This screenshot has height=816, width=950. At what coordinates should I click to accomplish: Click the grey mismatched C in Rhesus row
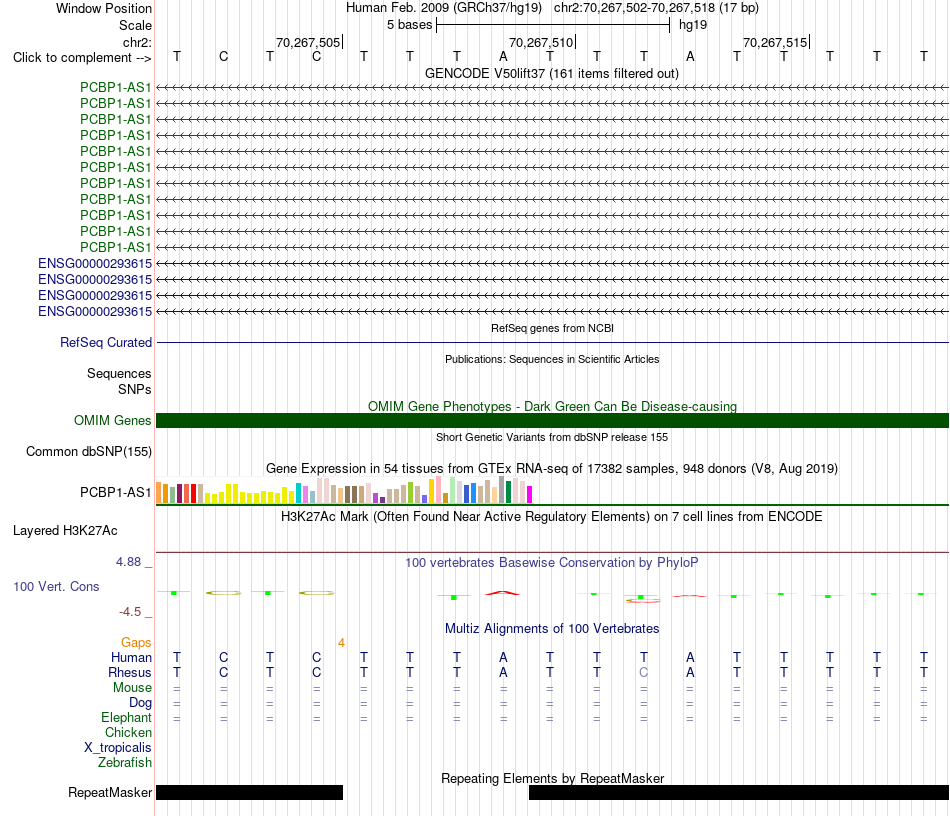click(x=643, y=672)
